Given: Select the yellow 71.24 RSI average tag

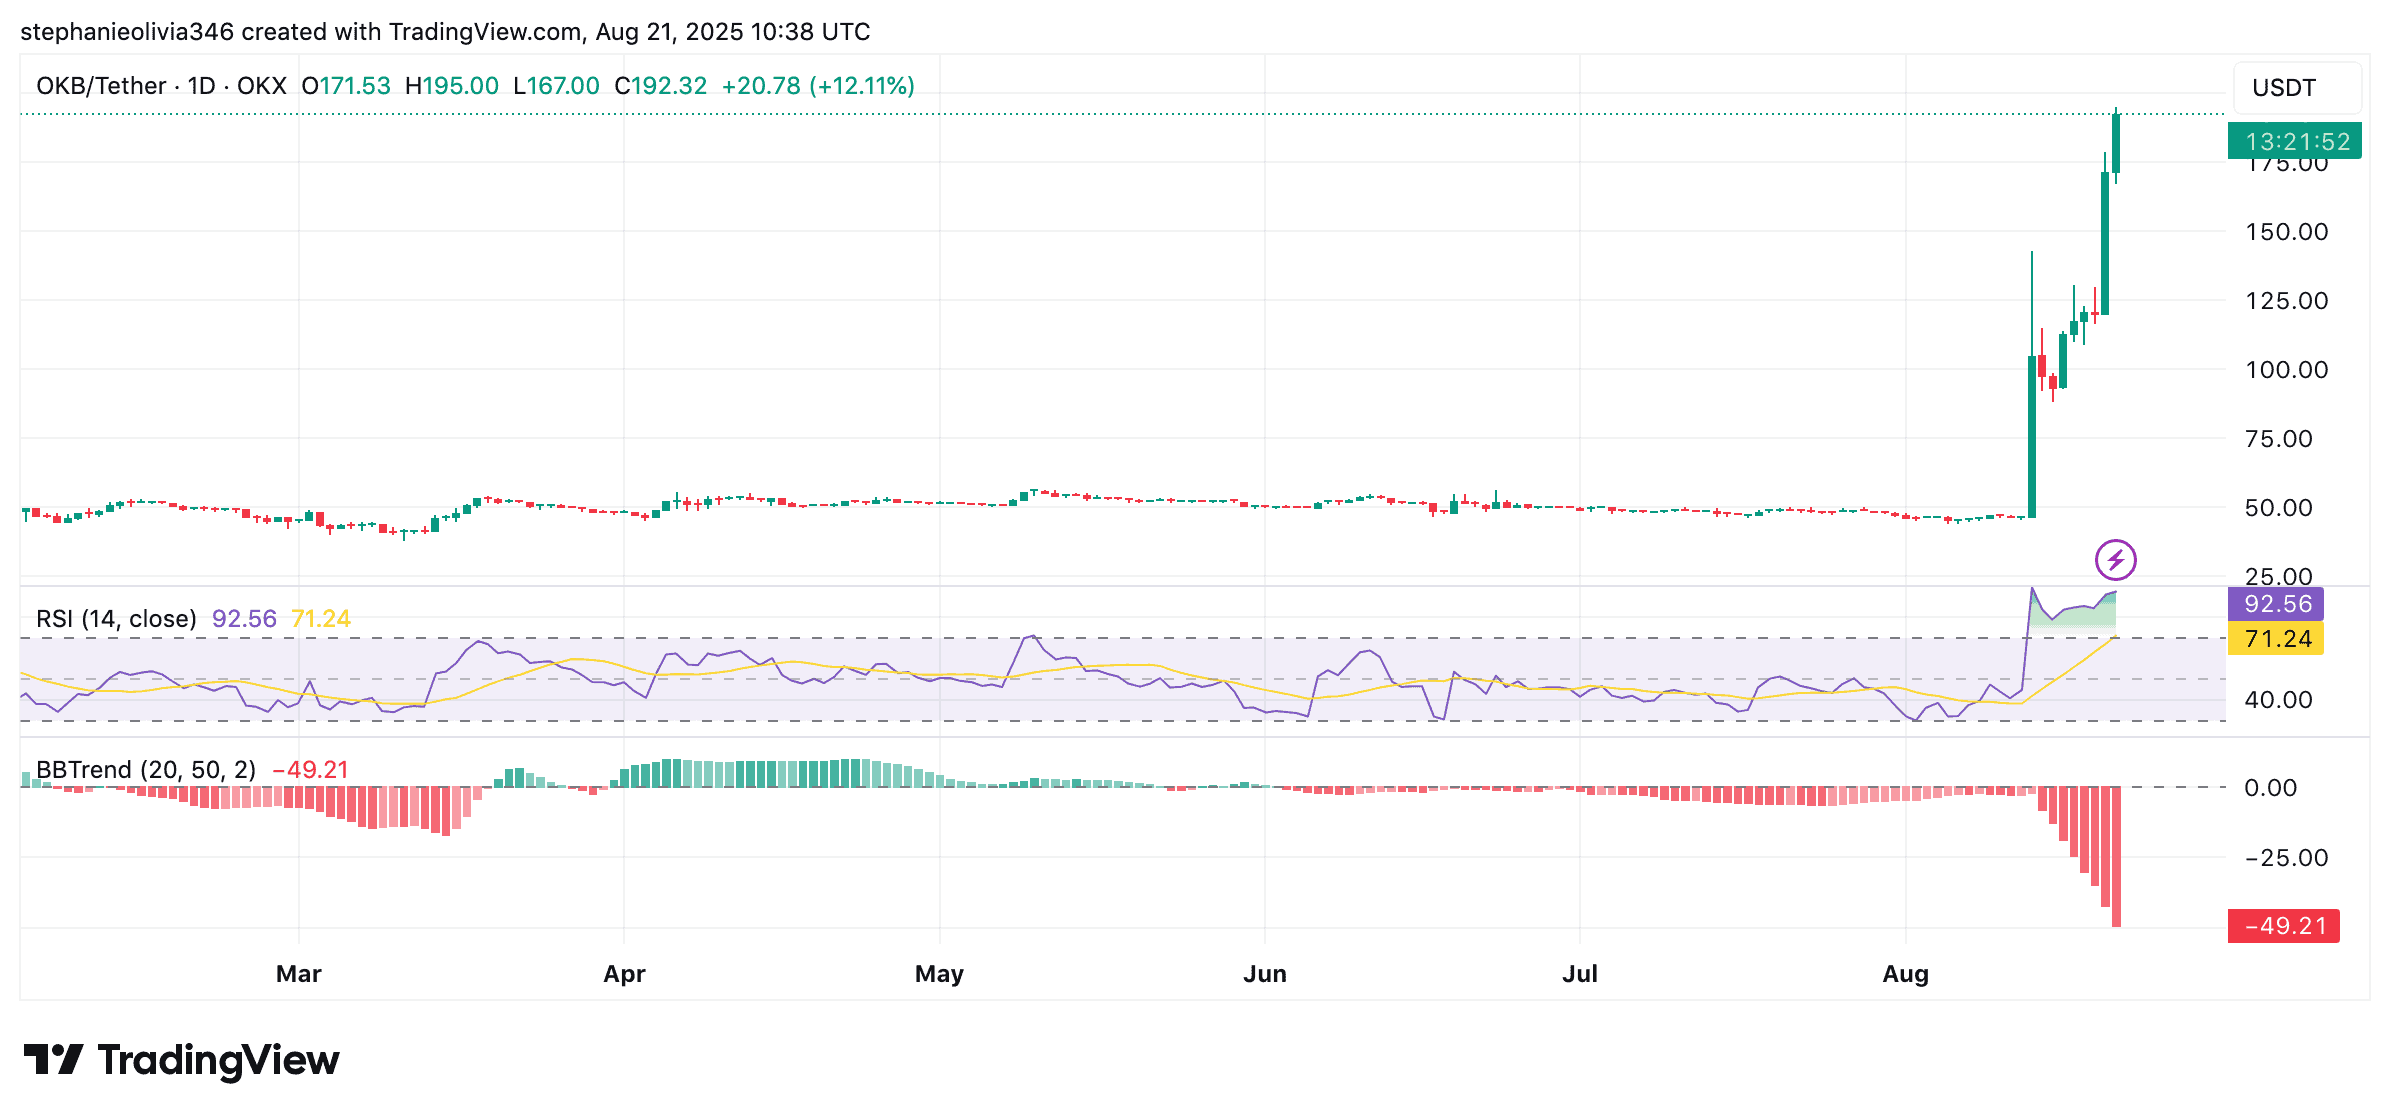Looking at the screenshot, I should pyautogui.click(x=2275, y=639).
